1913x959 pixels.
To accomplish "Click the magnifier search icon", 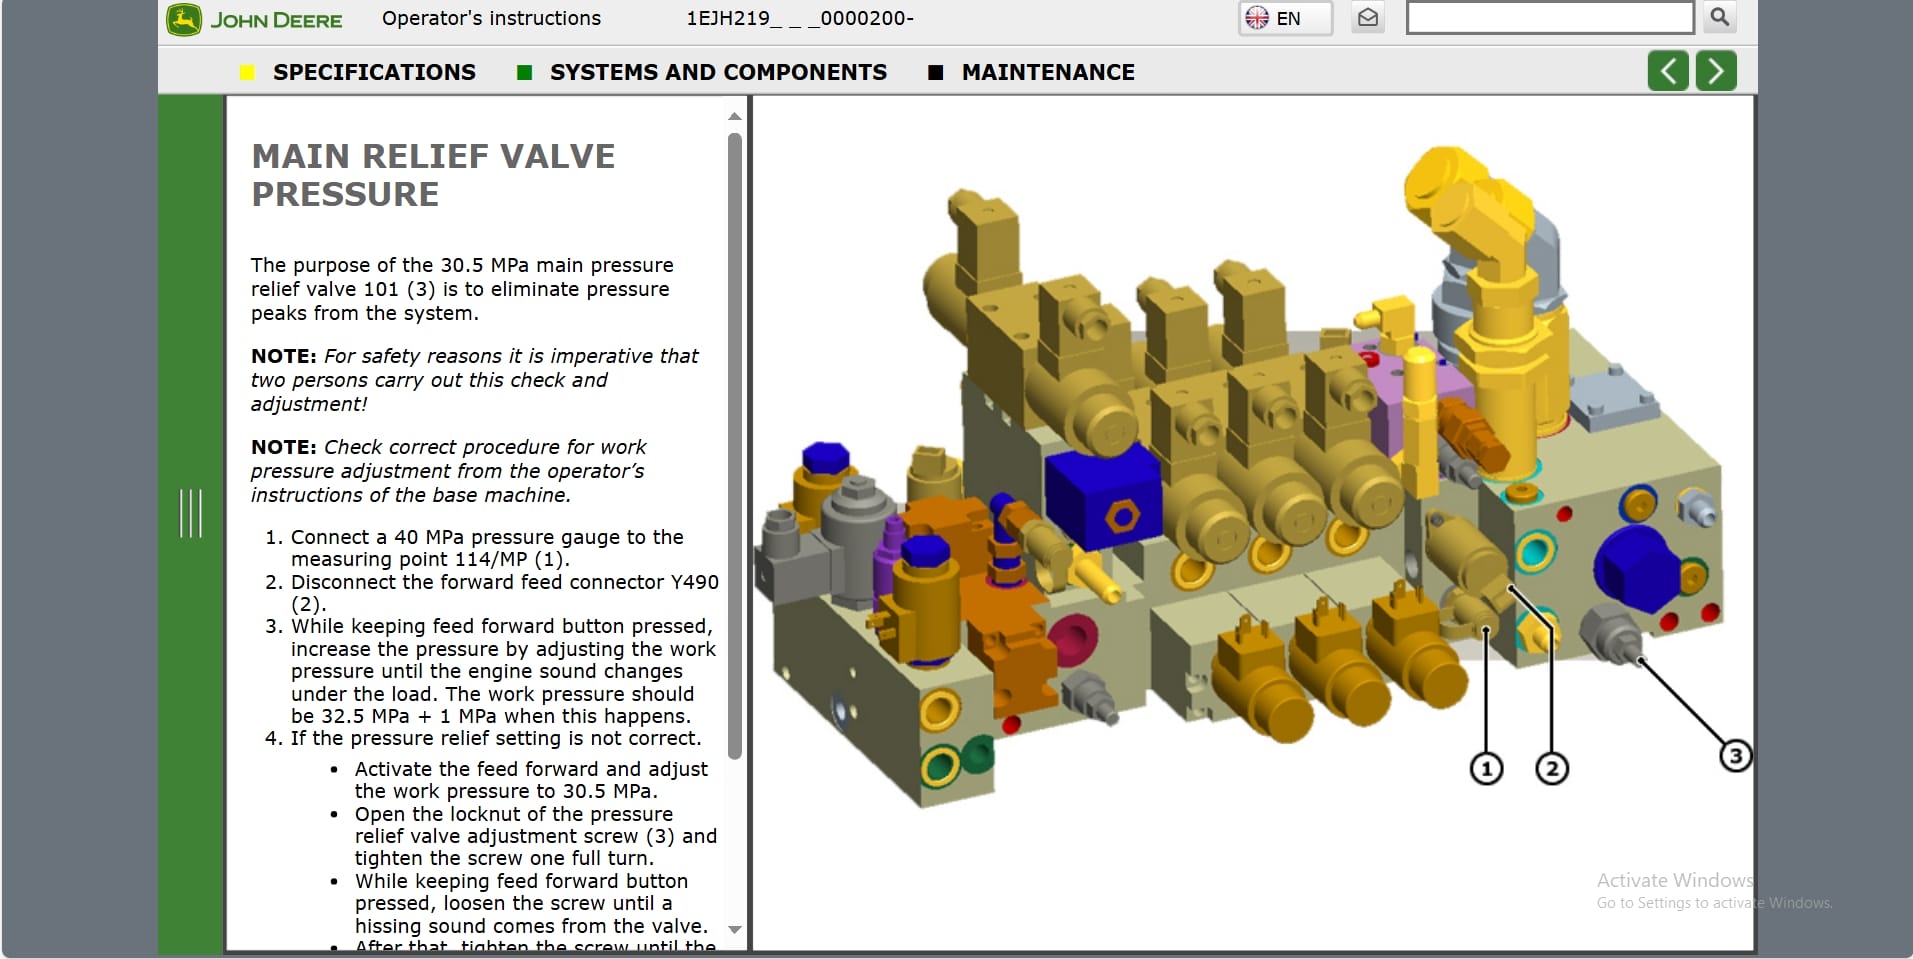I will (x=1719, y=17).
